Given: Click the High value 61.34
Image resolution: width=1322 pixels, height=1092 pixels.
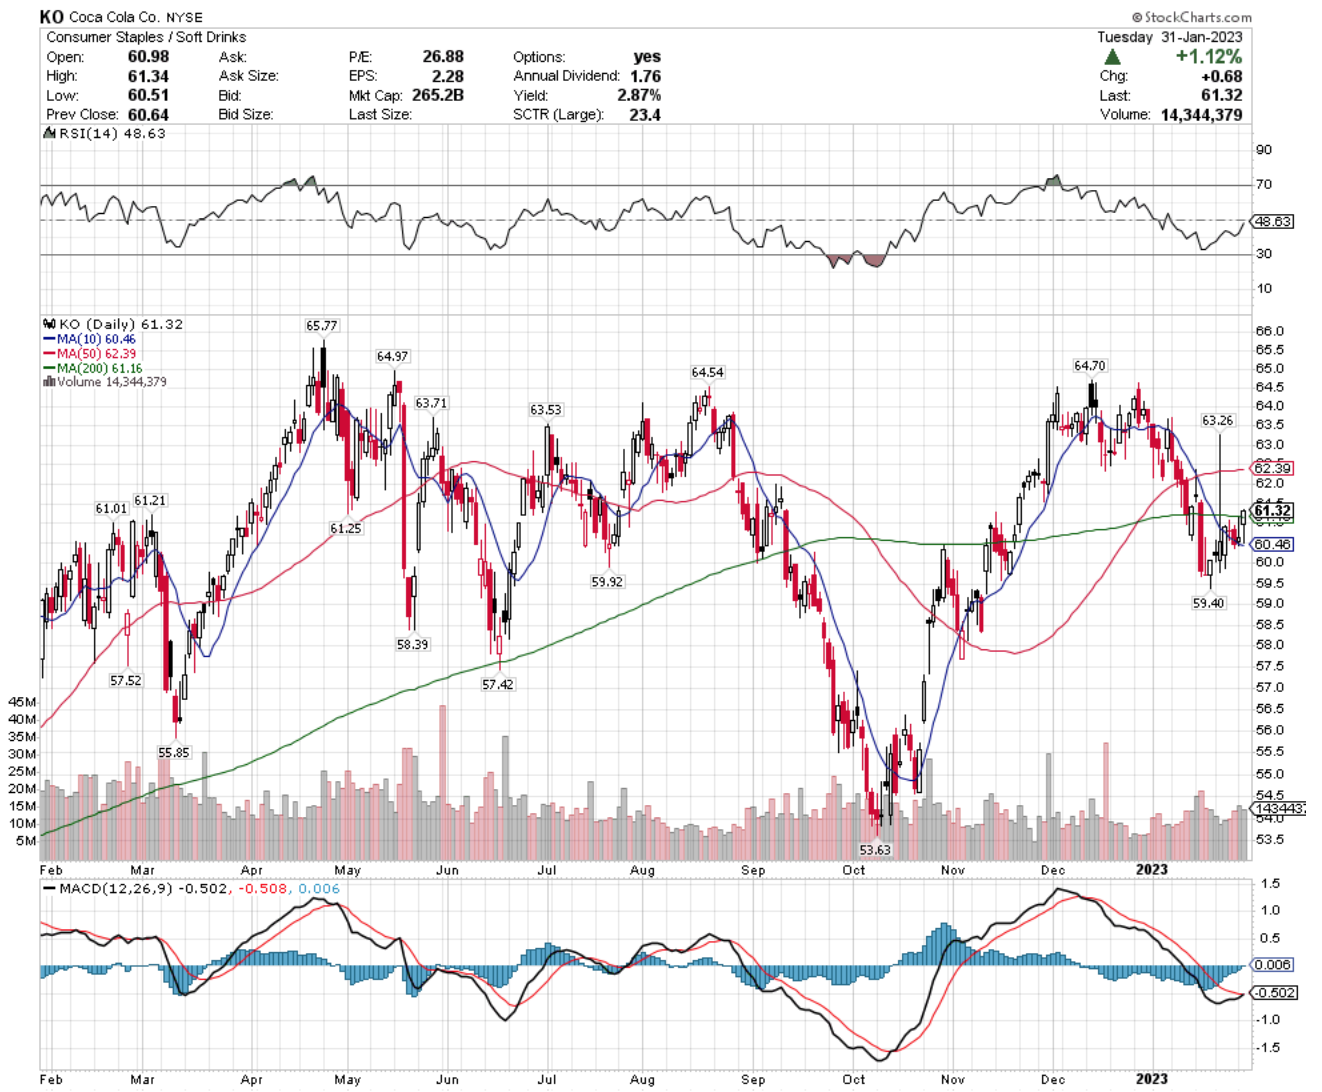Looking at the screenshot, I should click(149, 76).
